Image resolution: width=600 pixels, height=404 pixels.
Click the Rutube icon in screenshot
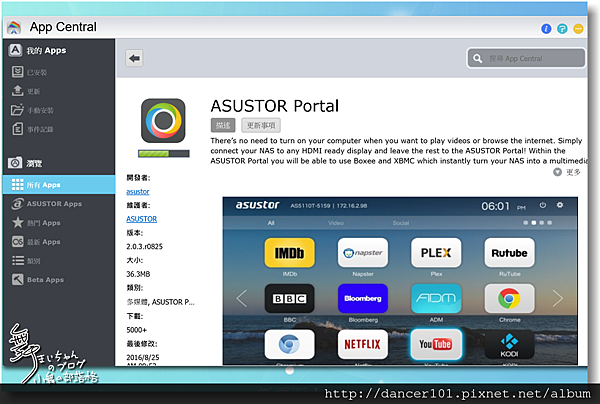point(509,253)
